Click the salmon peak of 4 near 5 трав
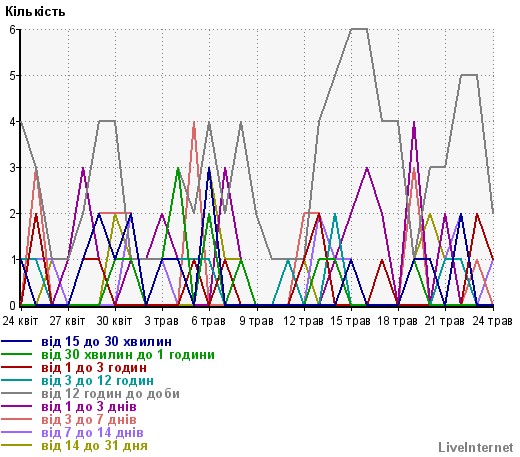The height and width of the screenshot is (457, 520). (x=194, y=123)
